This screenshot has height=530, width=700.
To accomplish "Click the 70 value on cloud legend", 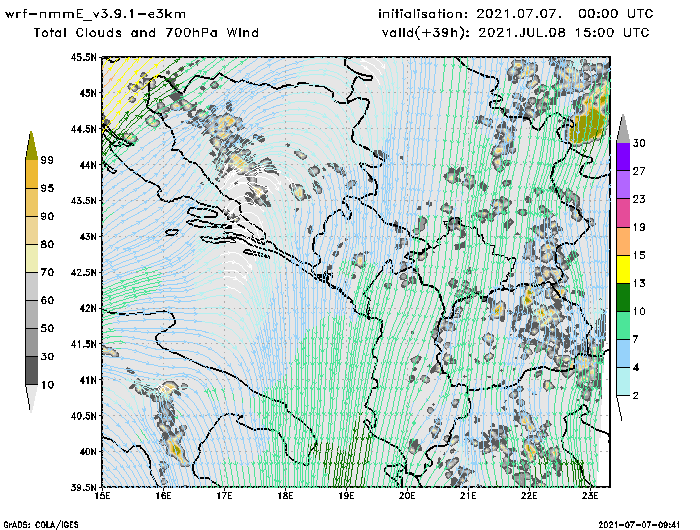I will pyautogui.click(x=47, y=272).
